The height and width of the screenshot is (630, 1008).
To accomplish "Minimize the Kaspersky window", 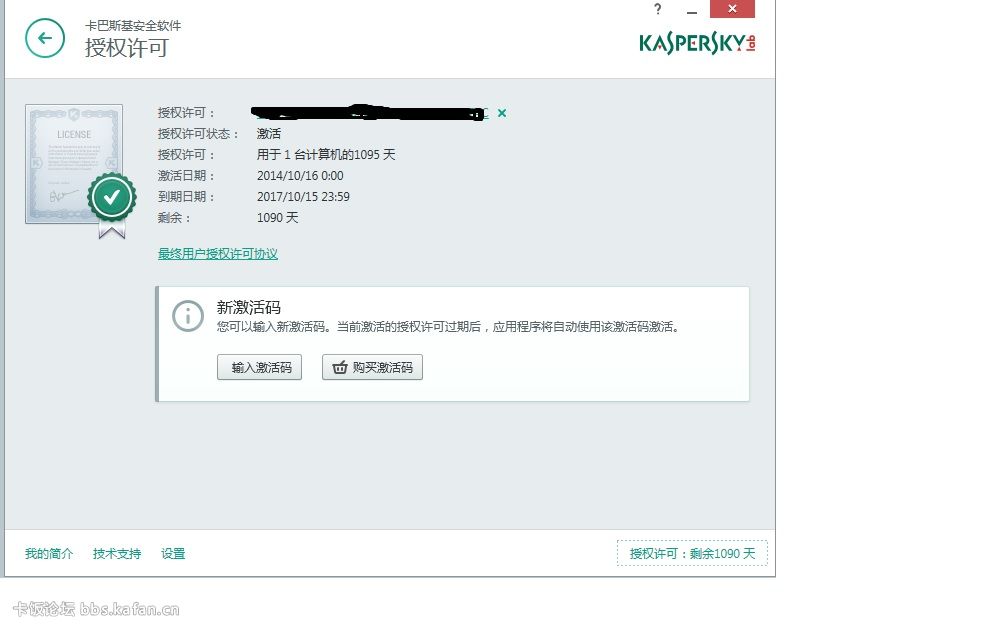I will pos(692,10).
